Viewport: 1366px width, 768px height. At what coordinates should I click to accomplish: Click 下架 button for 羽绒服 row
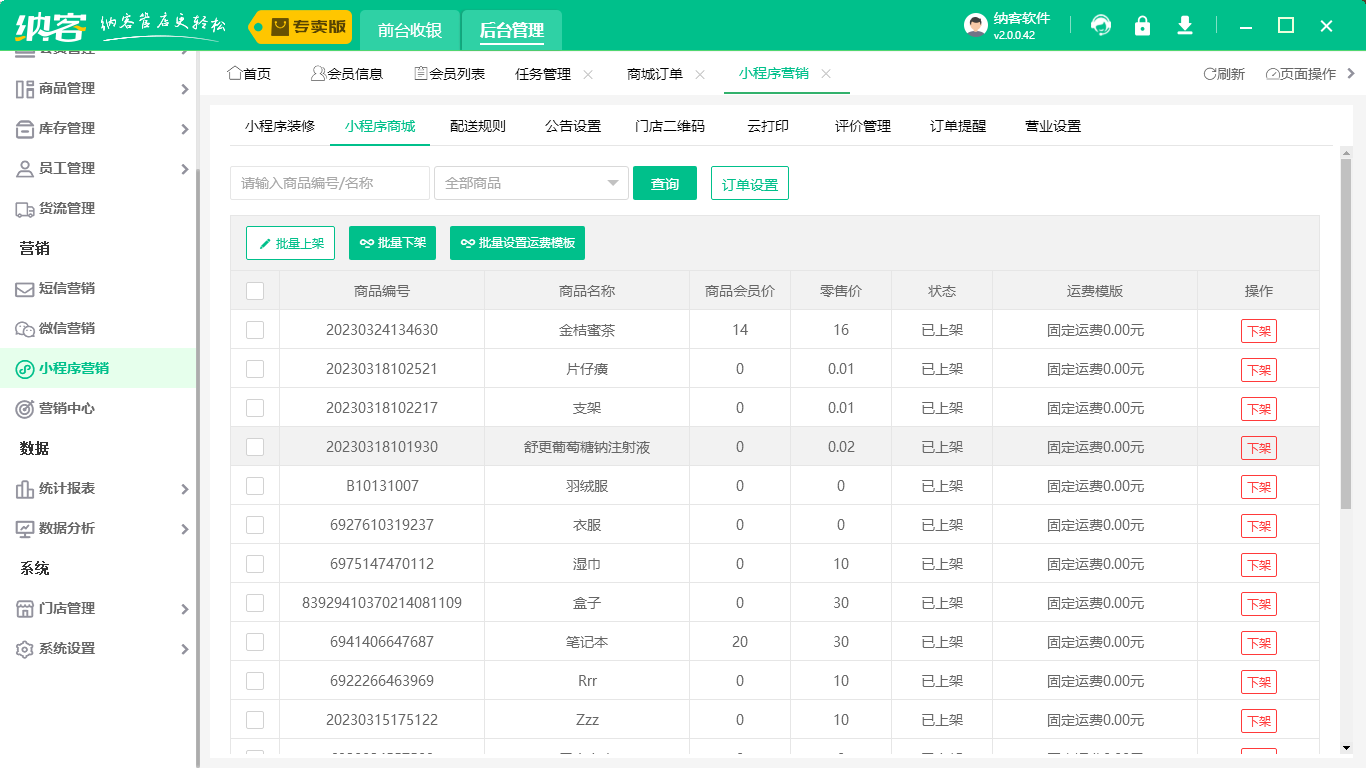pos(1258,487)
